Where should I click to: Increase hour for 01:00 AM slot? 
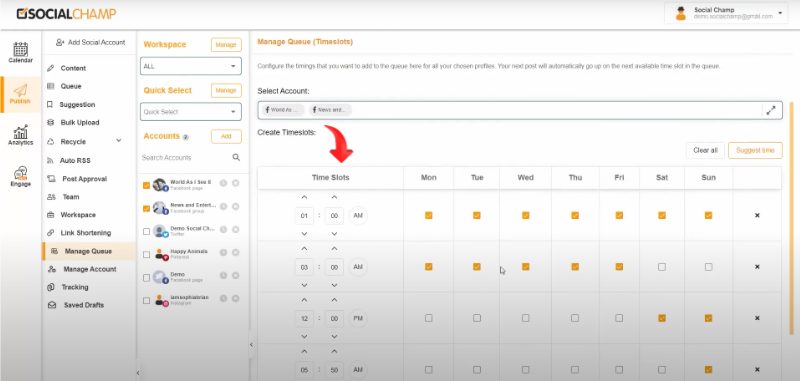point(304,197)
